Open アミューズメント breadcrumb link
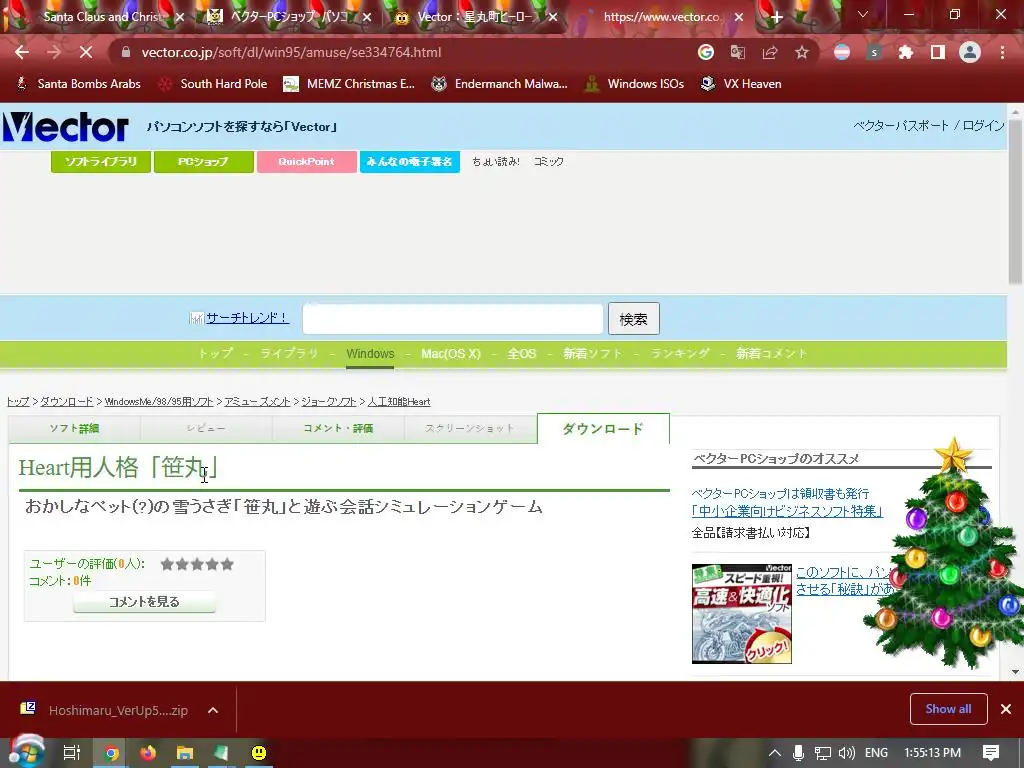 (x=257, y=402)
